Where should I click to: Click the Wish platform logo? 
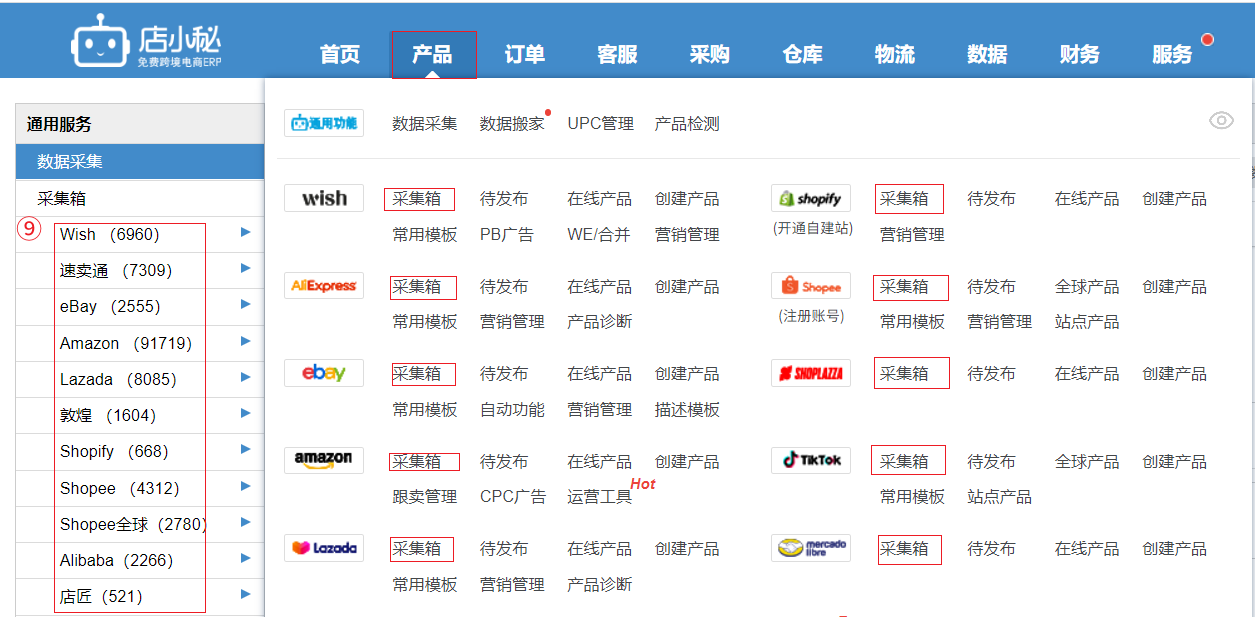[x=324, y=198]
